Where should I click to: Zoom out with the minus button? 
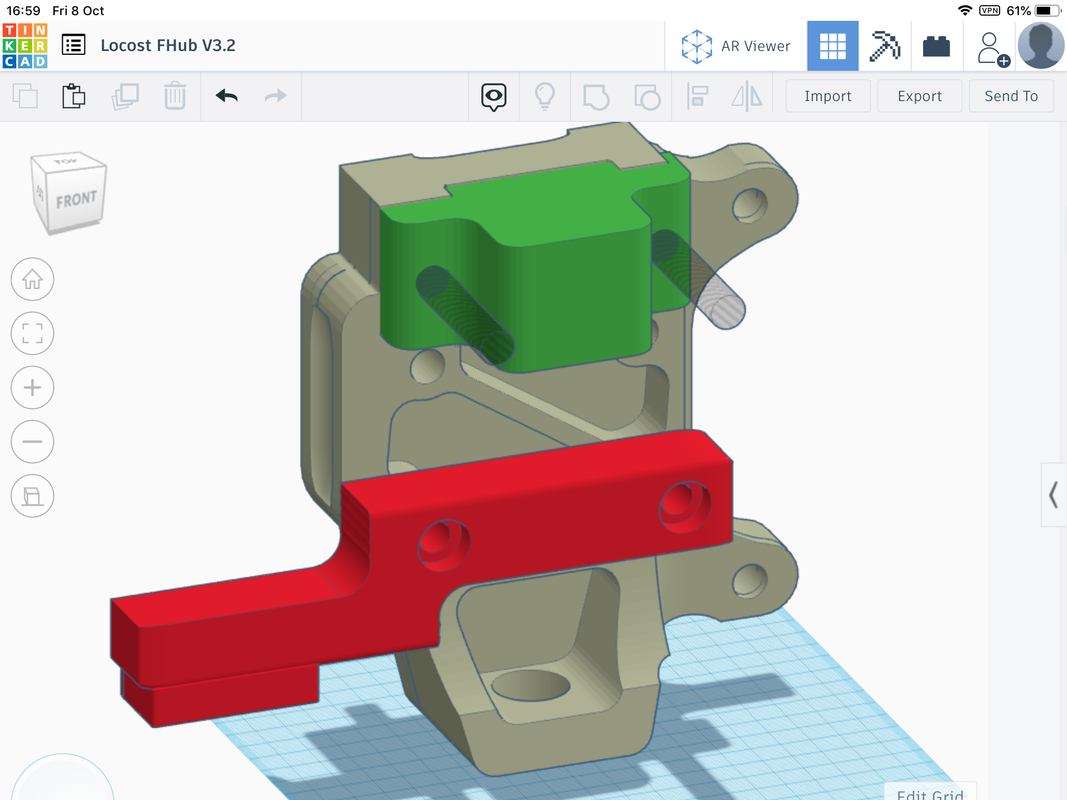click(x=32, y=441)
